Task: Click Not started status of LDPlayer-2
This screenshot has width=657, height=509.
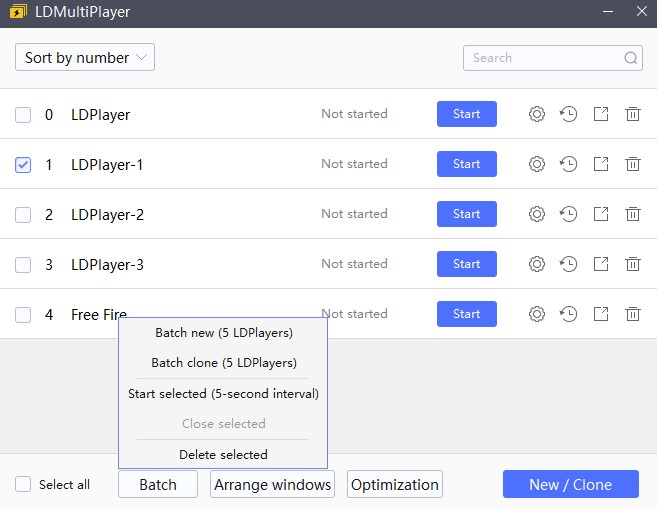Action: [x=354, y=214]
